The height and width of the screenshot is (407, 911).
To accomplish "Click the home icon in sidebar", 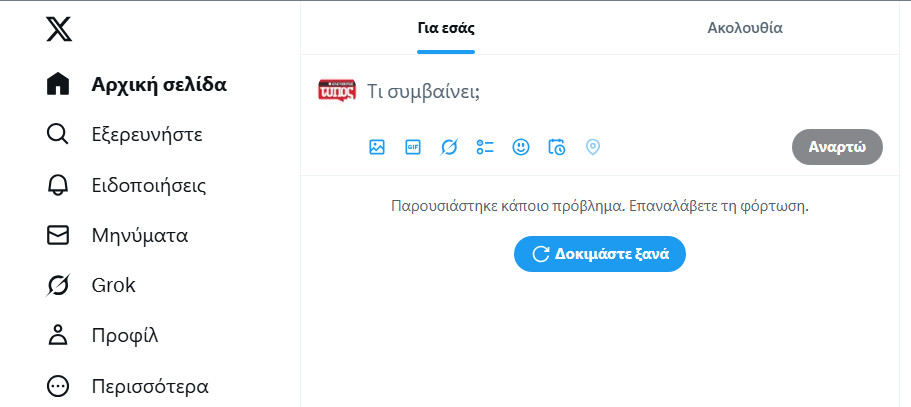I will 59,84.
